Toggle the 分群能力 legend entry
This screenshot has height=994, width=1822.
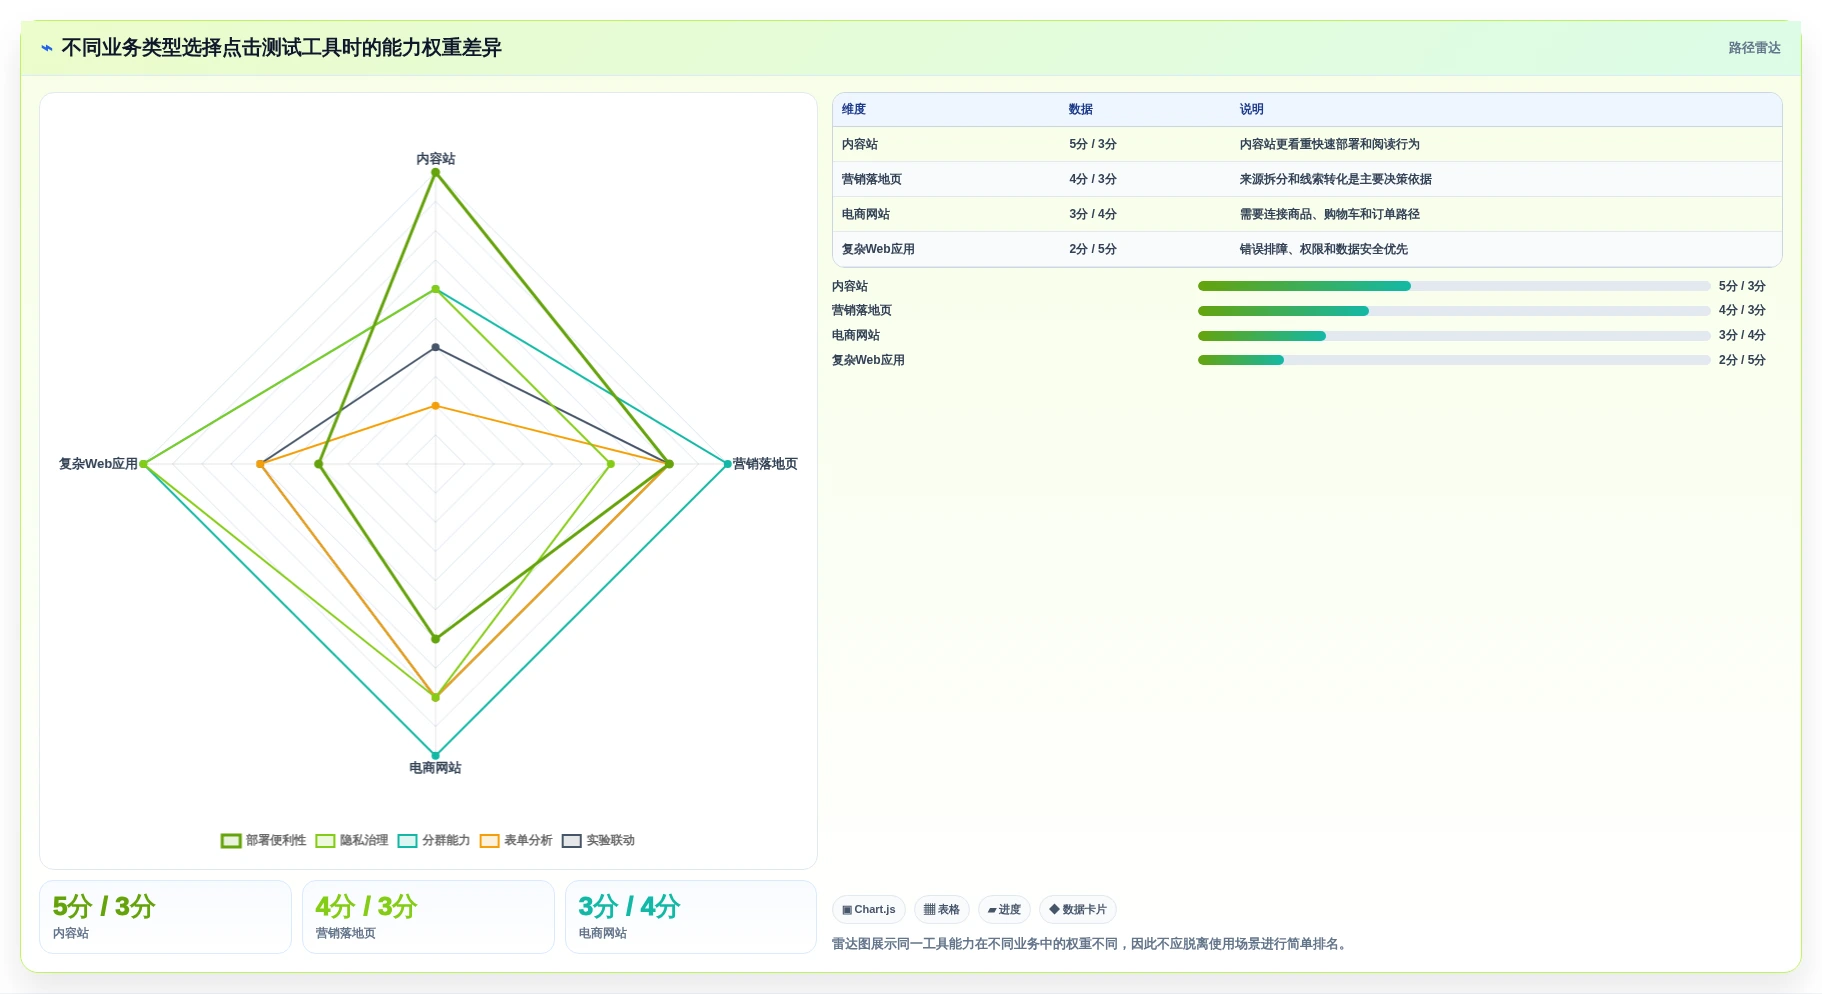tap(434, 840)
